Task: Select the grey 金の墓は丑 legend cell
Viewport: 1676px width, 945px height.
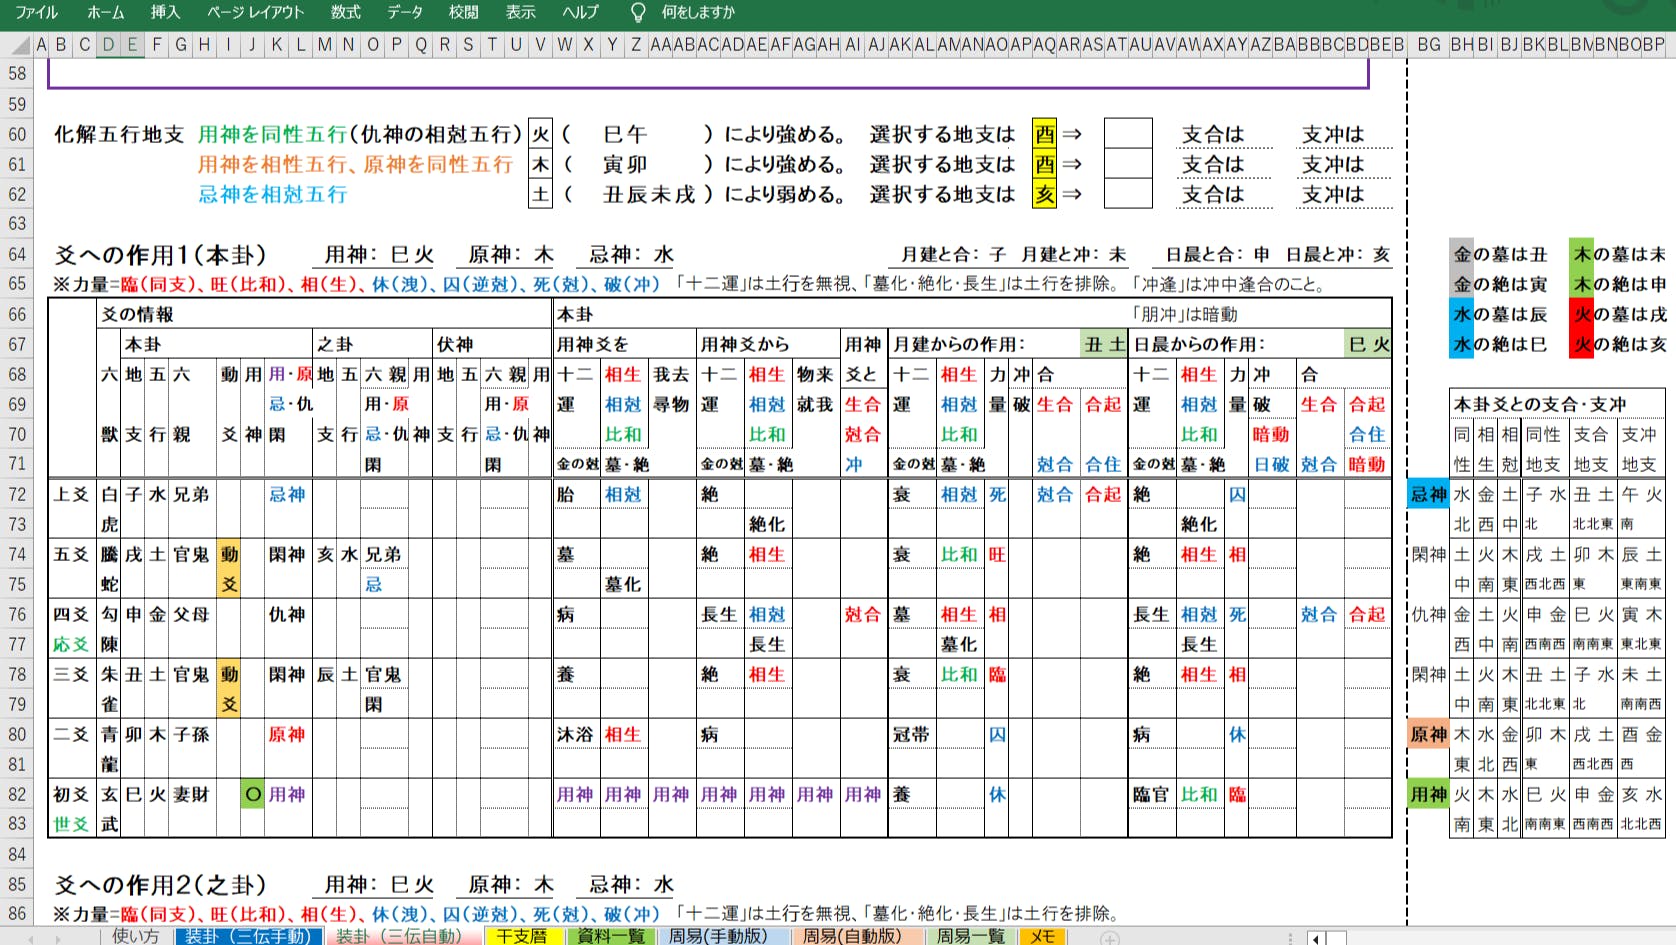Action: coord(1500,254)
